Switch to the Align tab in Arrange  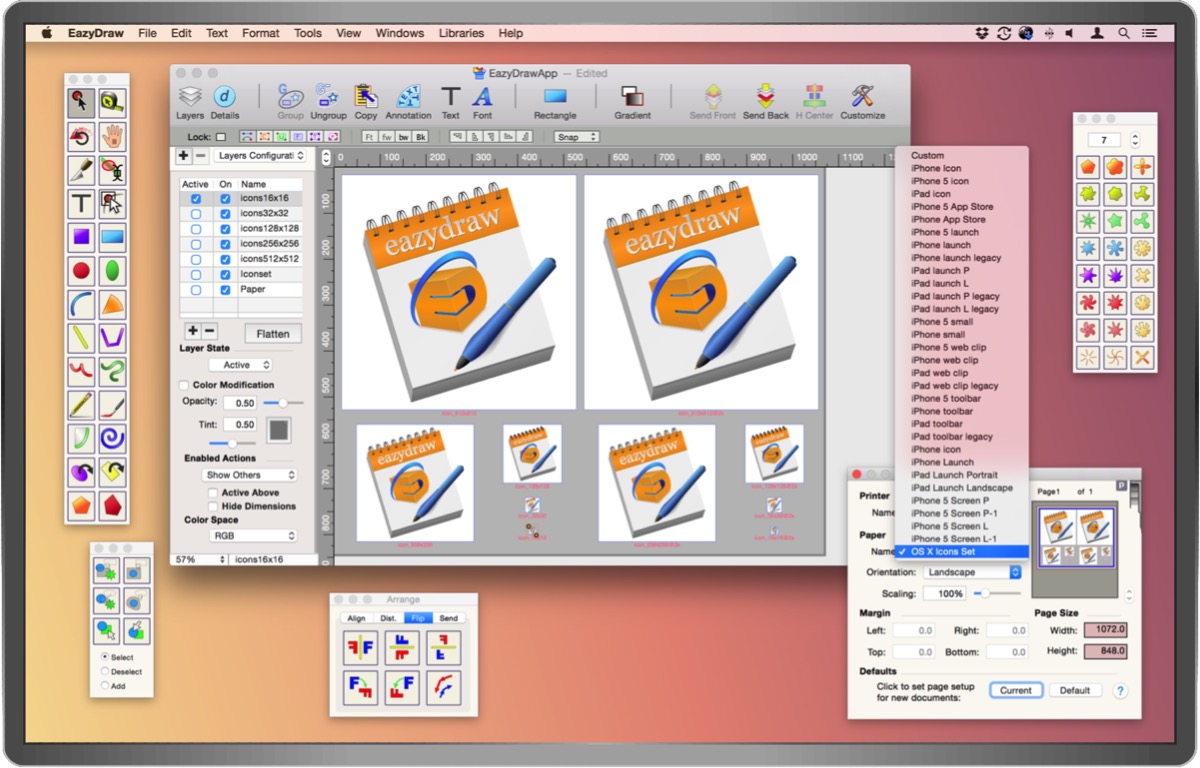pyautogui.click(x=356, y=618)
